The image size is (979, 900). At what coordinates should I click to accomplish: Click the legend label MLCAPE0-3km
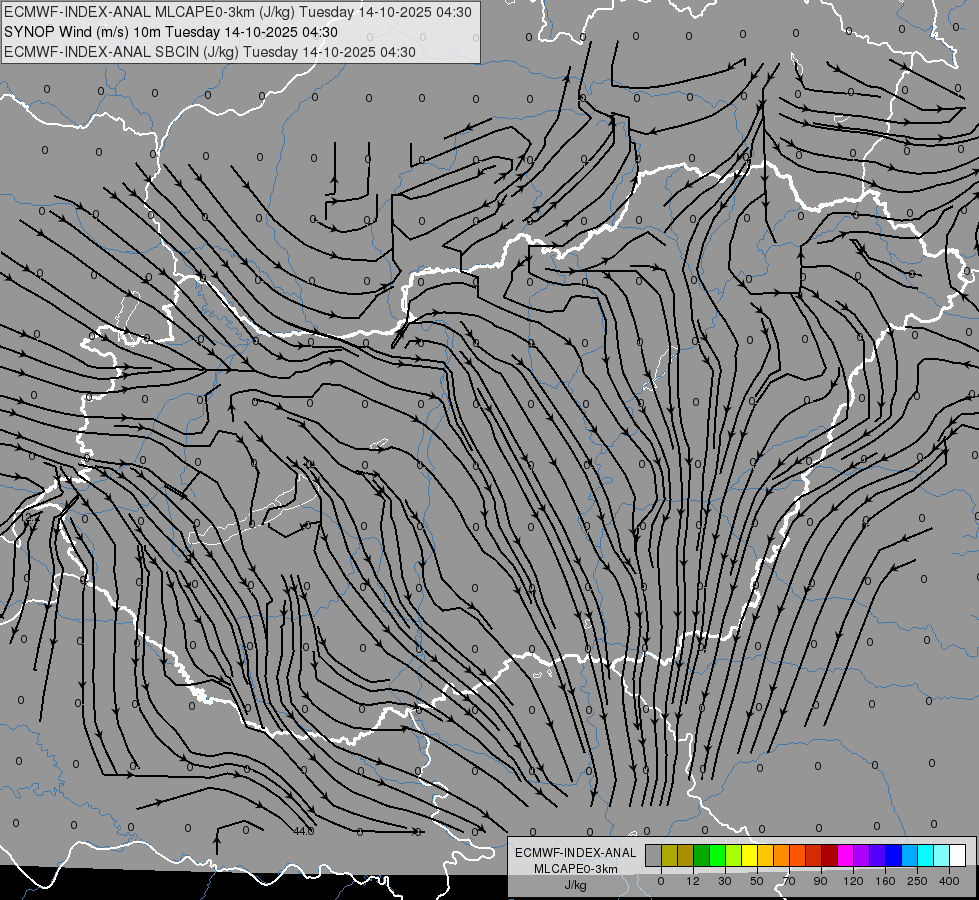pos(575,869)
